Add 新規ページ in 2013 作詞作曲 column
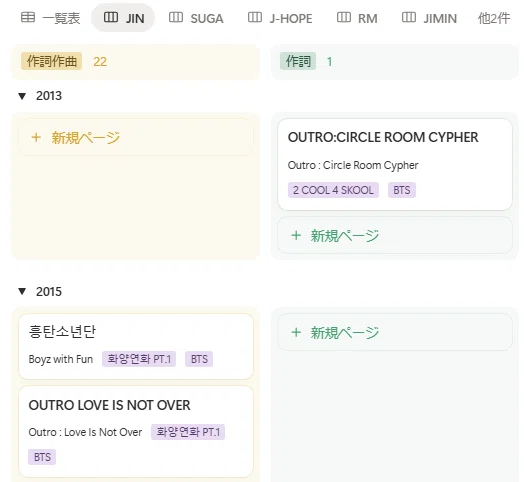The image size is (524, 482). 136,137
